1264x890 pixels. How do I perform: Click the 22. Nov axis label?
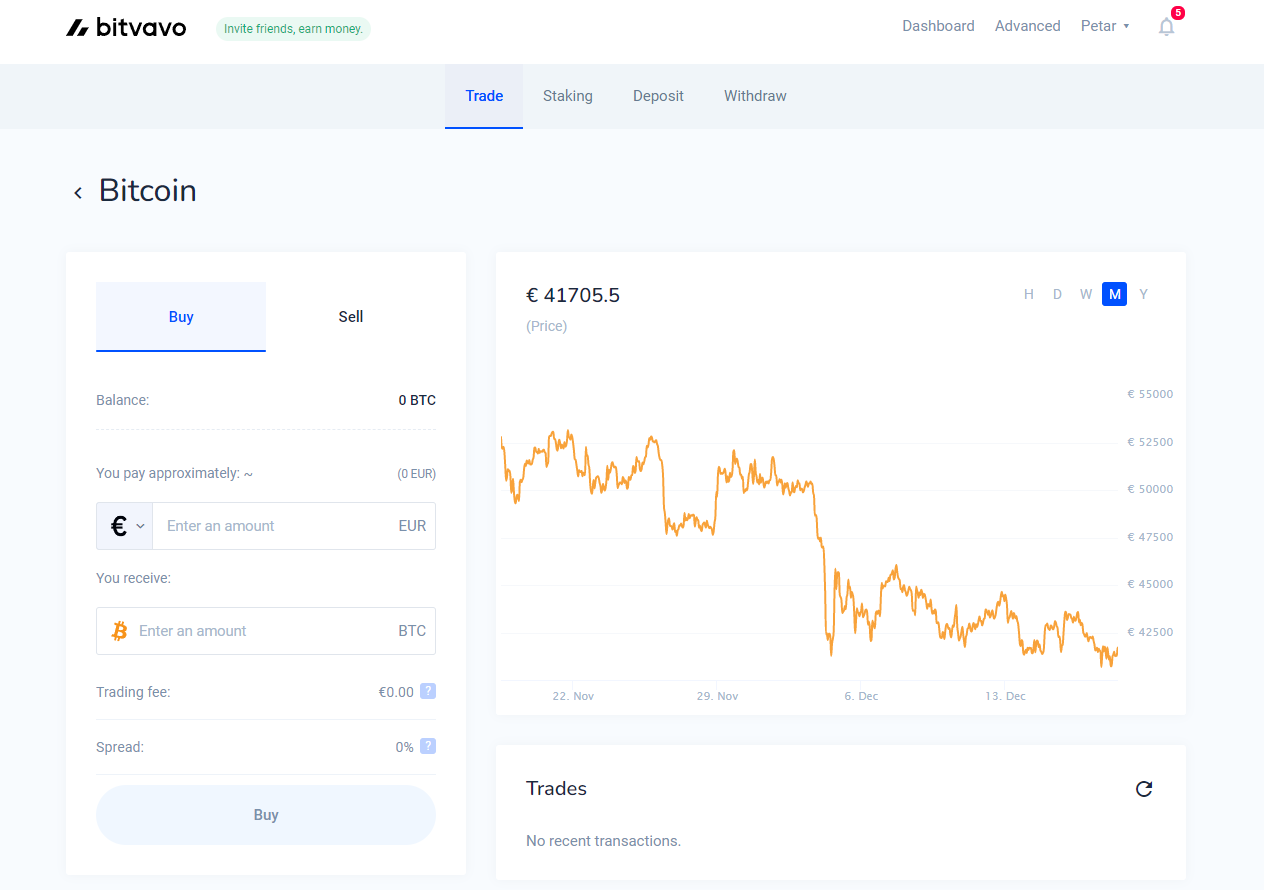pyautogui.click(x=573, y=696)
